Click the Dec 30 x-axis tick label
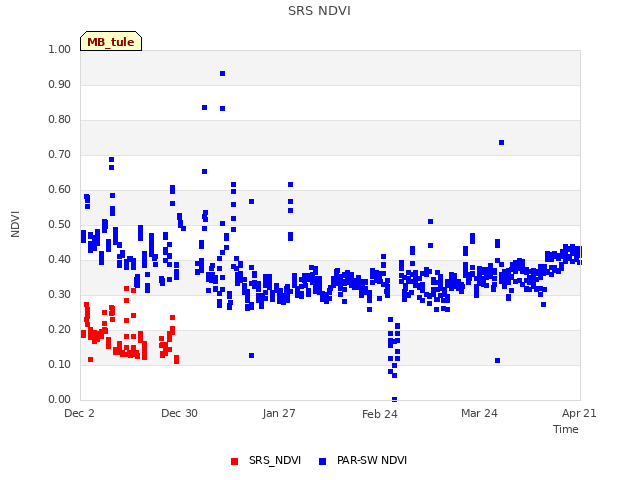The image size is (640, 480). [179, 413]
